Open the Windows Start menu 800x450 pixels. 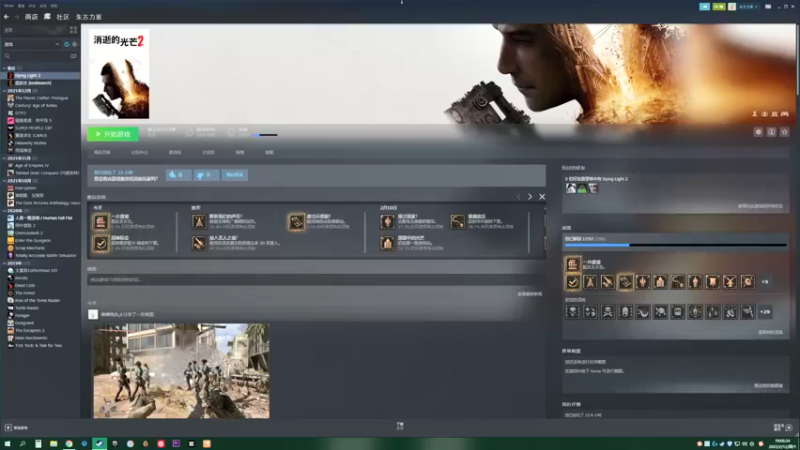point(7,444)
